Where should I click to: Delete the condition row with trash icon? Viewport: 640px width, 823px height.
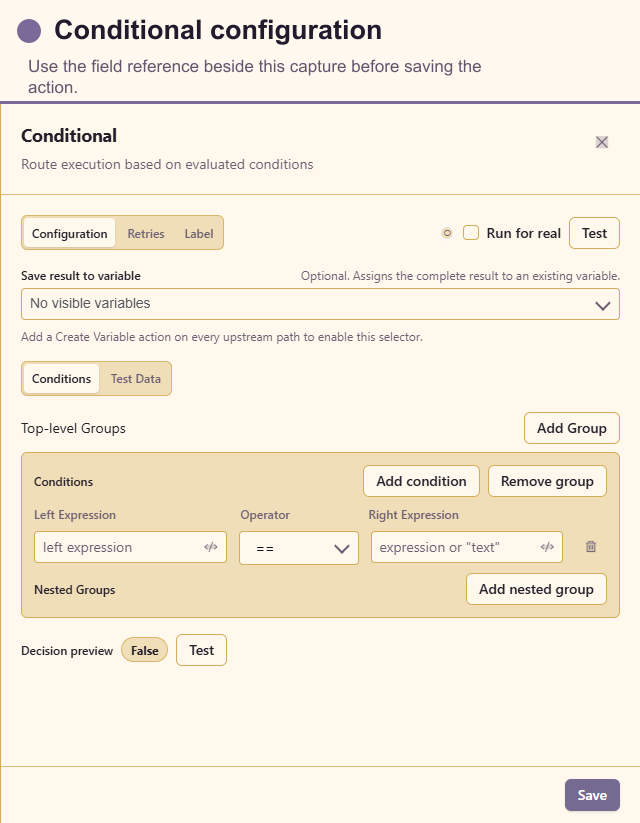pos(591,546)
